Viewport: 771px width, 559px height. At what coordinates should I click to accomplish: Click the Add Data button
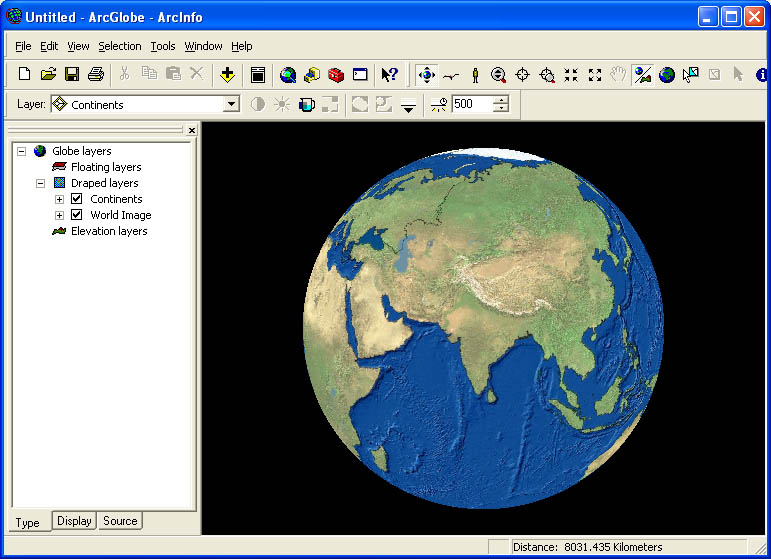click(x=227, y=74)
